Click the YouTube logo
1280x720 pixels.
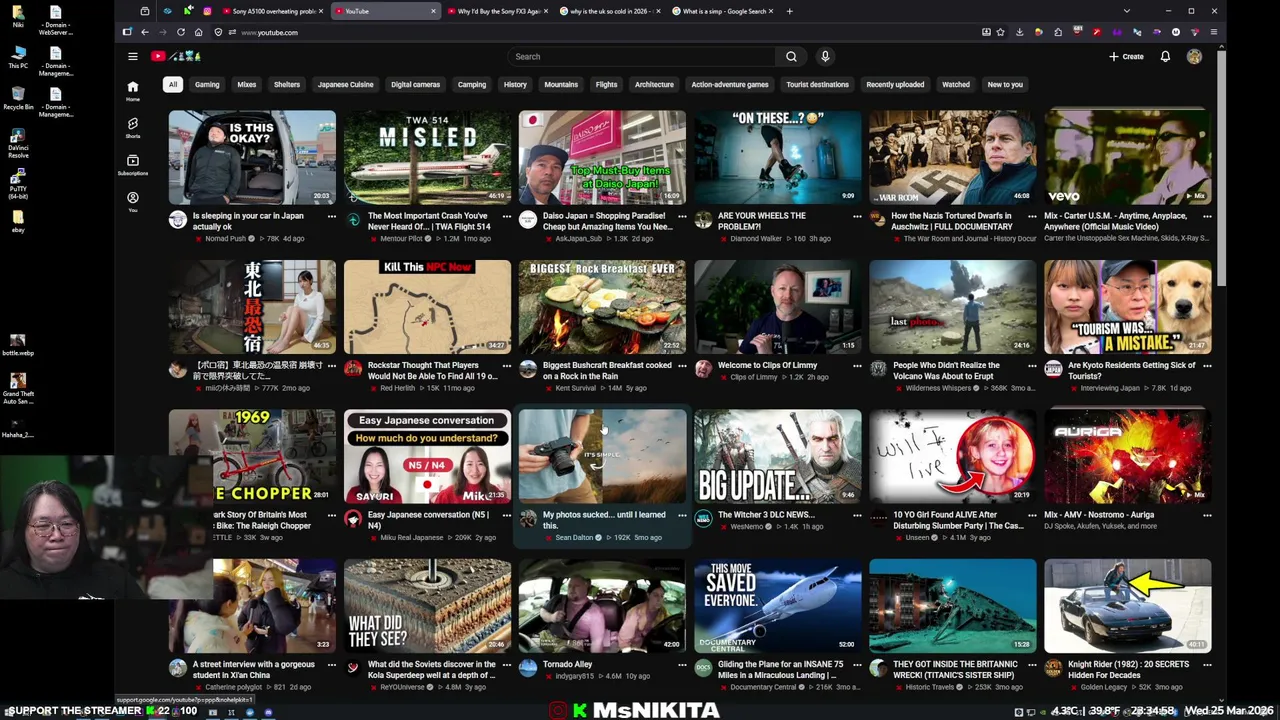pyautogui.click(x=176, y=56)
